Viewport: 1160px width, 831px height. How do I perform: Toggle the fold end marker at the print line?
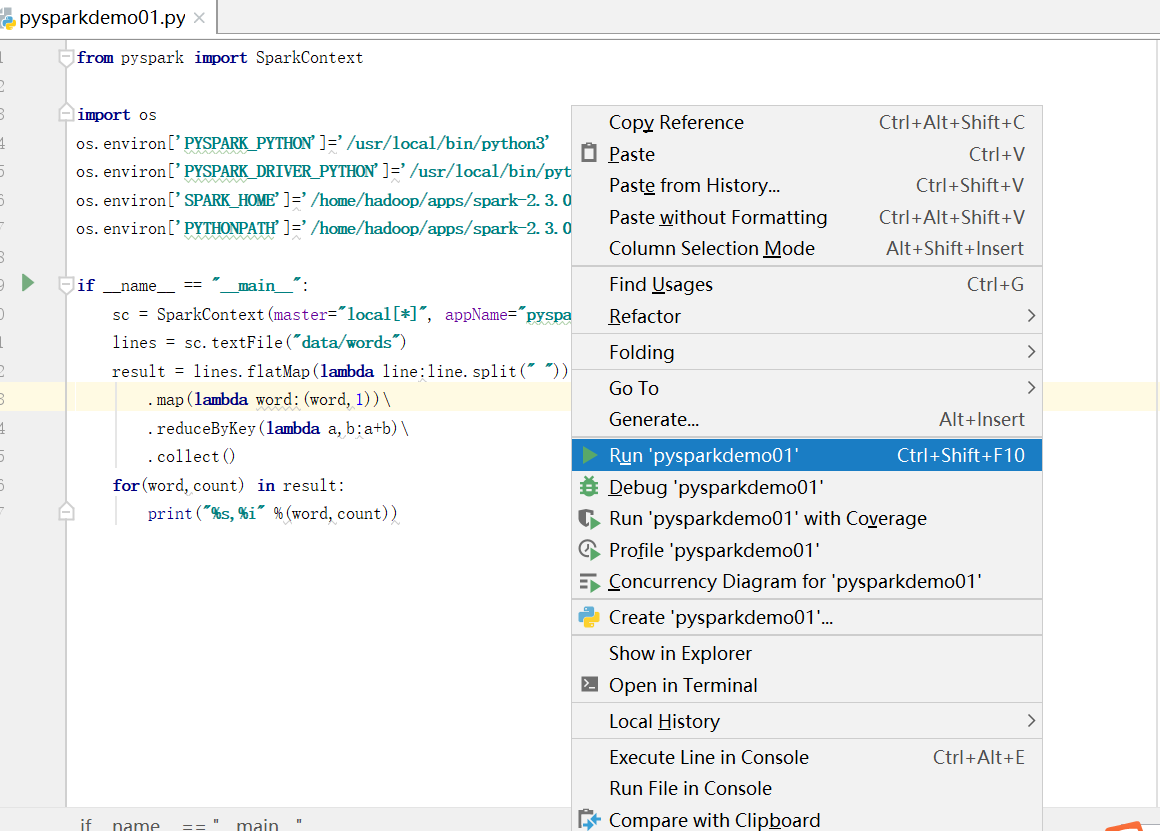pos(66,512)
